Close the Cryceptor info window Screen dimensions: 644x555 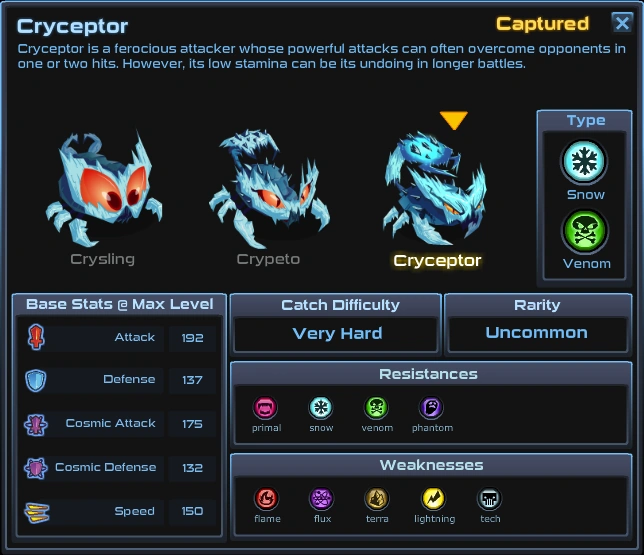[x=622, y=23]
